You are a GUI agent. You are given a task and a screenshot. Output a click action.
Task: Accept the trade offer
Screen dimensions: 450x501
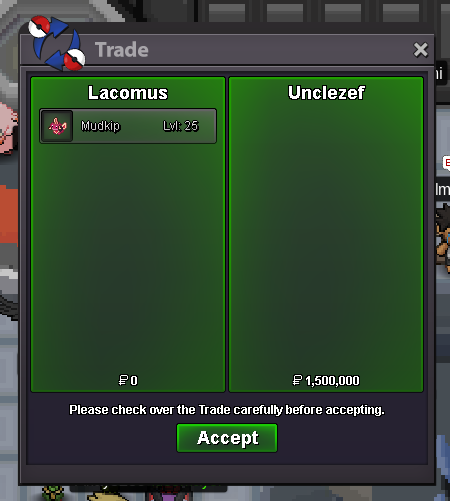tap(227, 438)
